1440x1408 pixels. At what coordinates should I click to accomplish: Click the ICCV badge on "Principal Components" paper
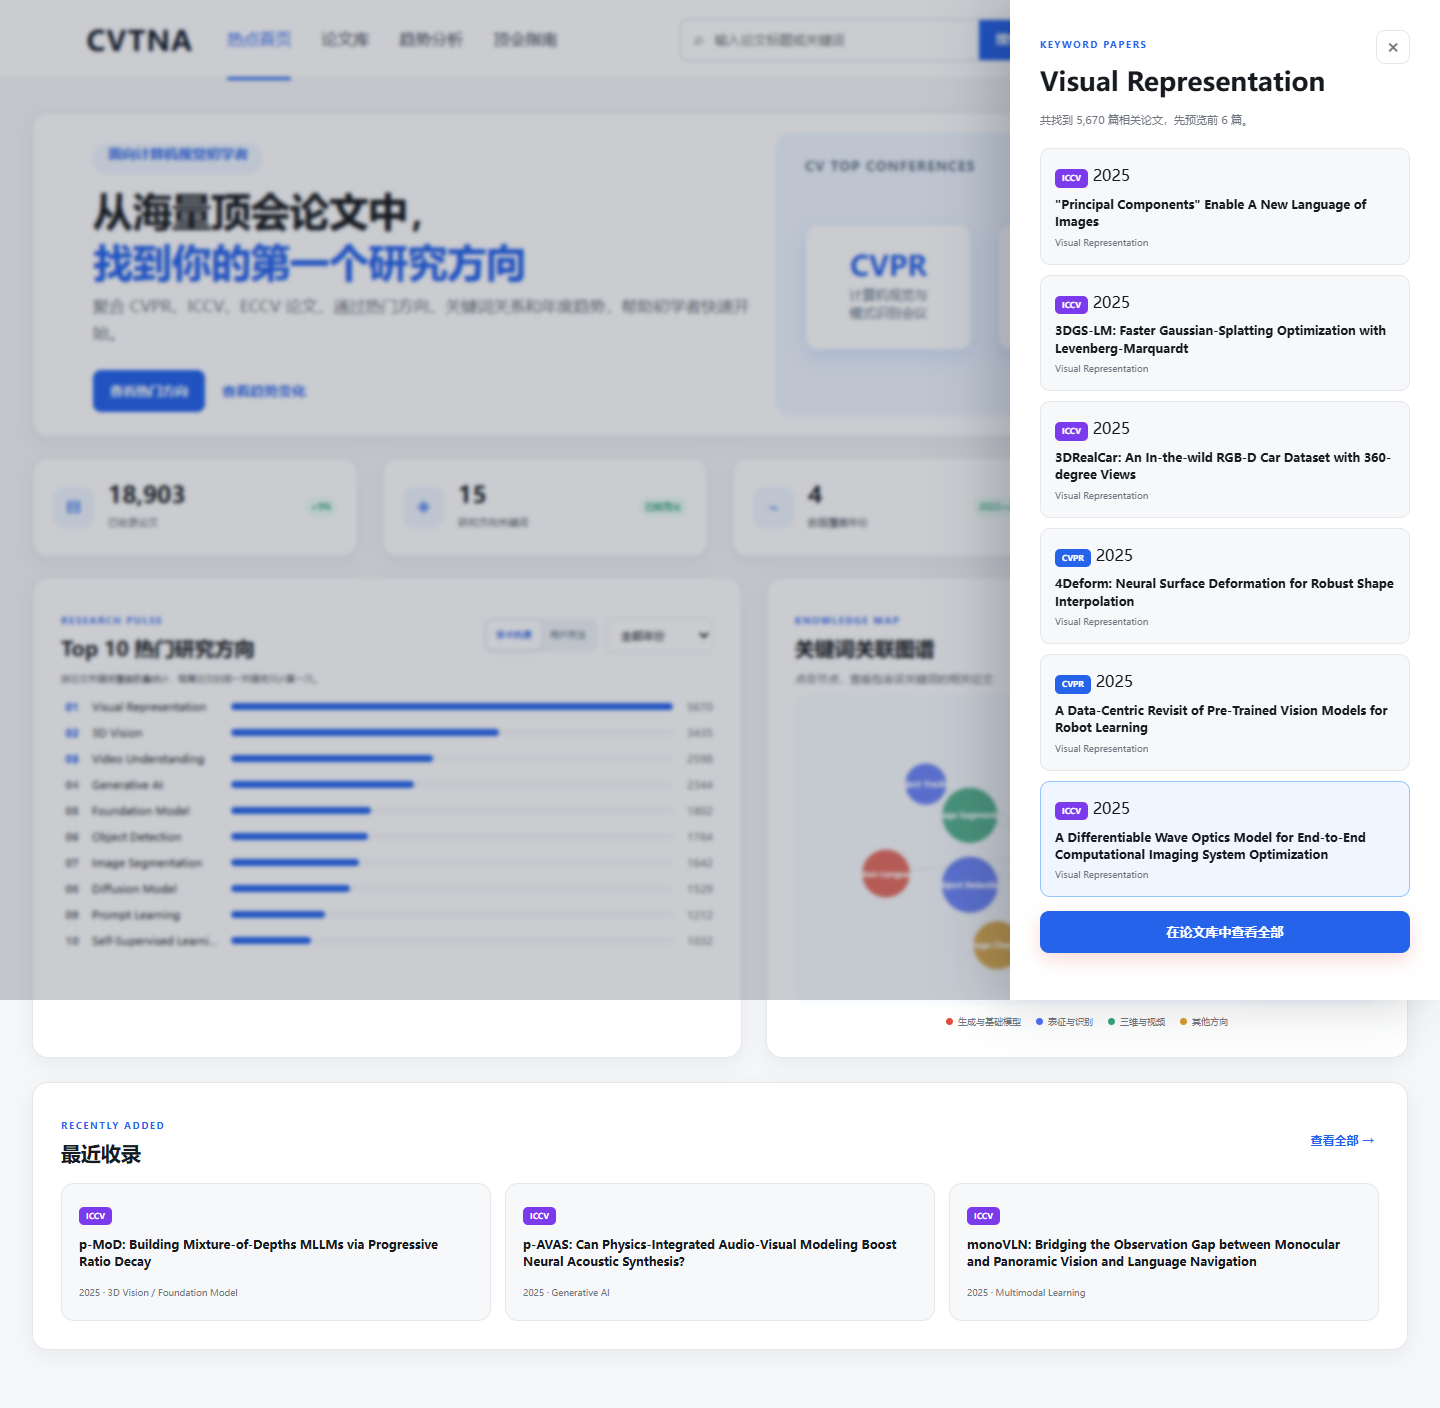(1071, 178)
